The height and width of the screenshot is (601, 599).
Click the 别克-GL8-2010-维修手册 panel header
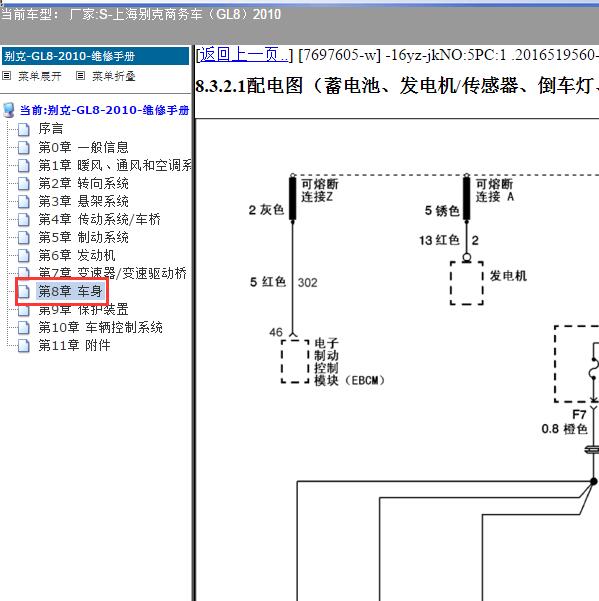click(95, 56)
